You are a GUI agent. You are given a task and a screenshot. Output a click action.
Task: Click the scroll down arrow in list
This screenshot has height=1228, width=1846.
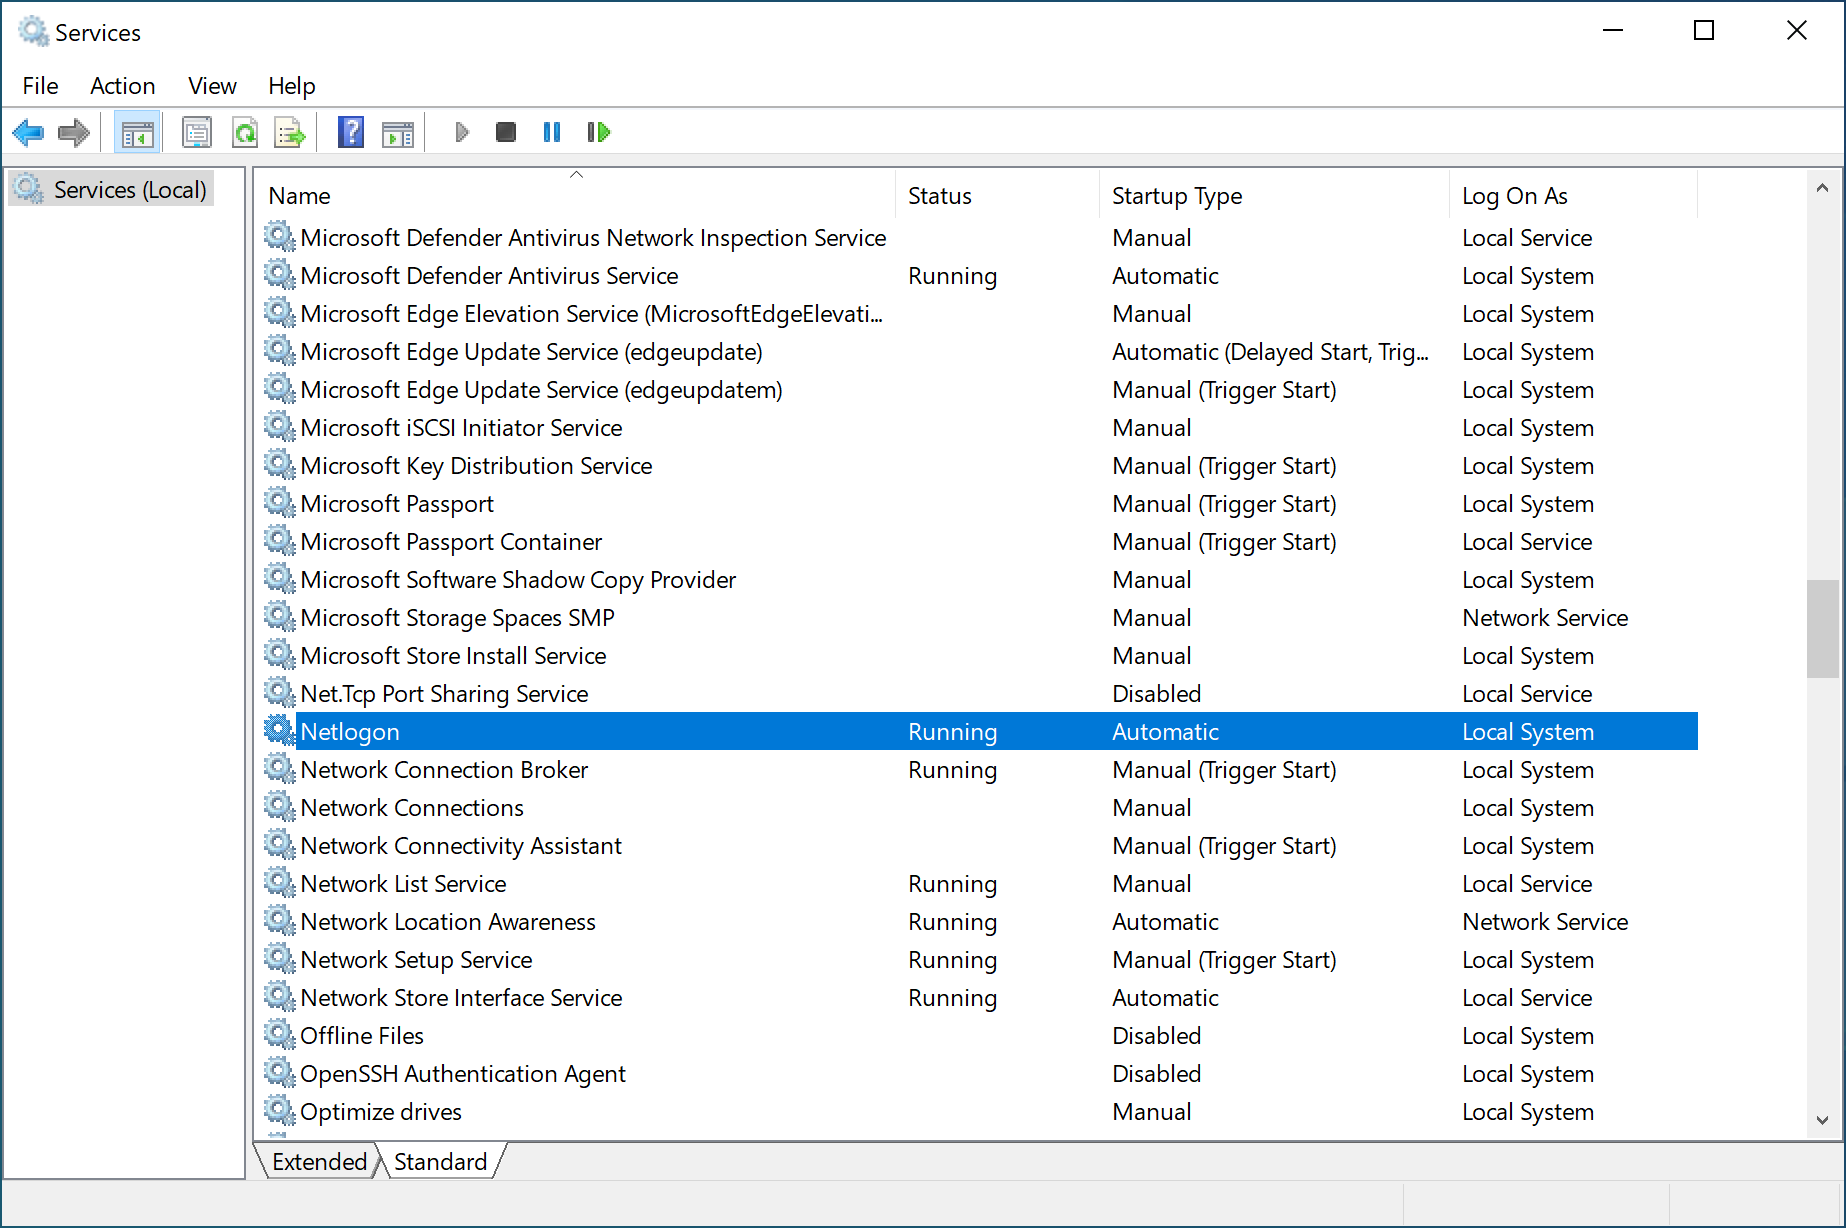1822,1120
